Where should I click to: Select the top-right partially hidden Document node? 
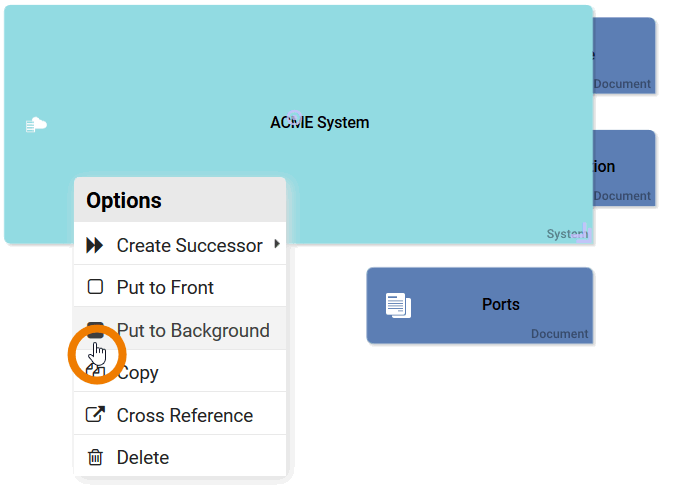[x=624, y=55]
